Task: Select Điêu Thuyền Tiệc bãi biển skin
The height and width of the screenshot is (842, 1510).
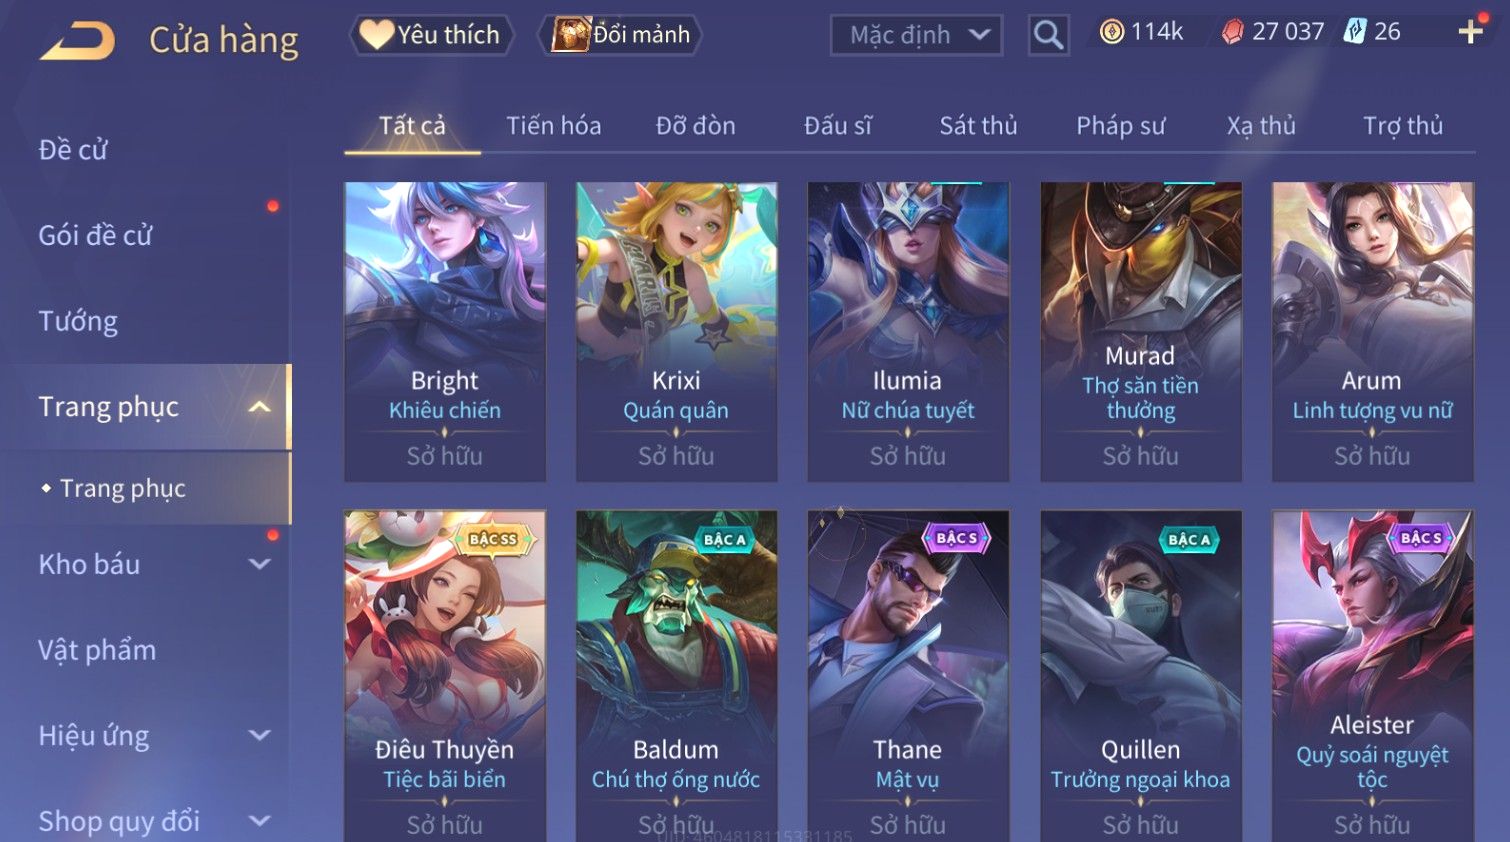Action: coord(445,676)
